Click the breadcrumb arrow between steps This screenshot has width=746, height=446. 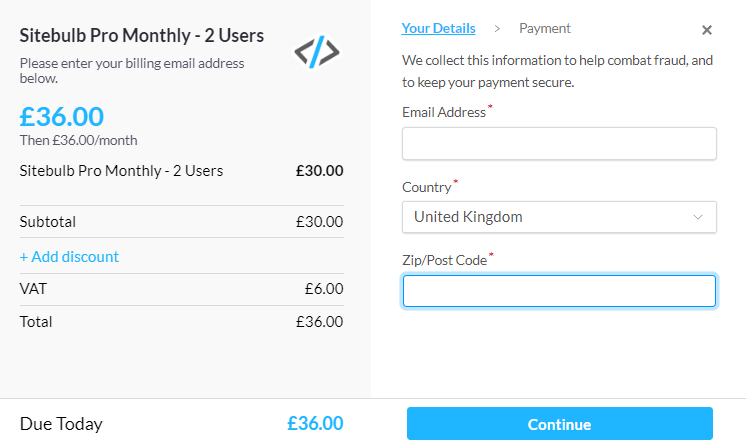pyautogui.click(x=497, y=29)
